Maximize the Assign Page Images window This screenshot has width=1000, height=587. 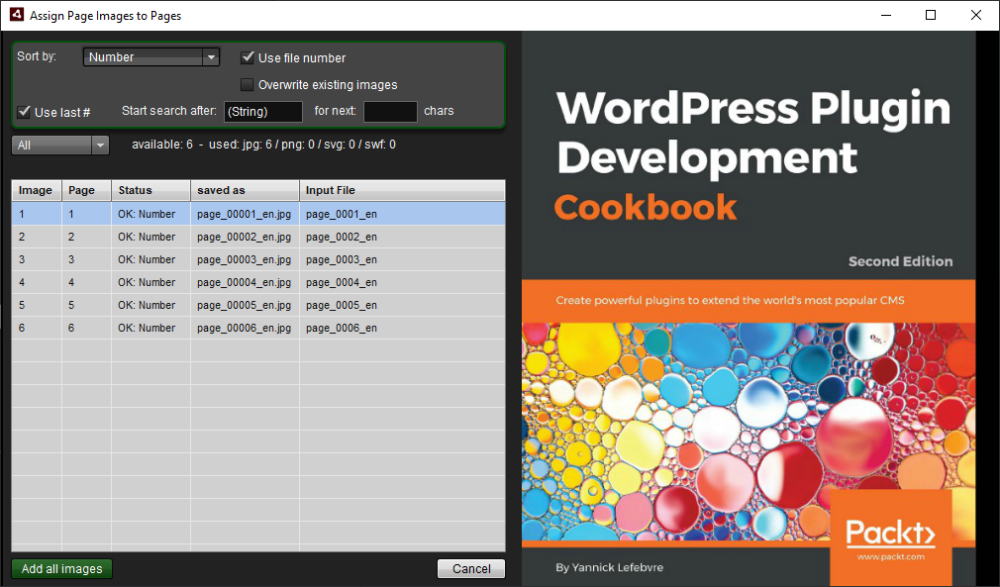click(x=930, y=15)
